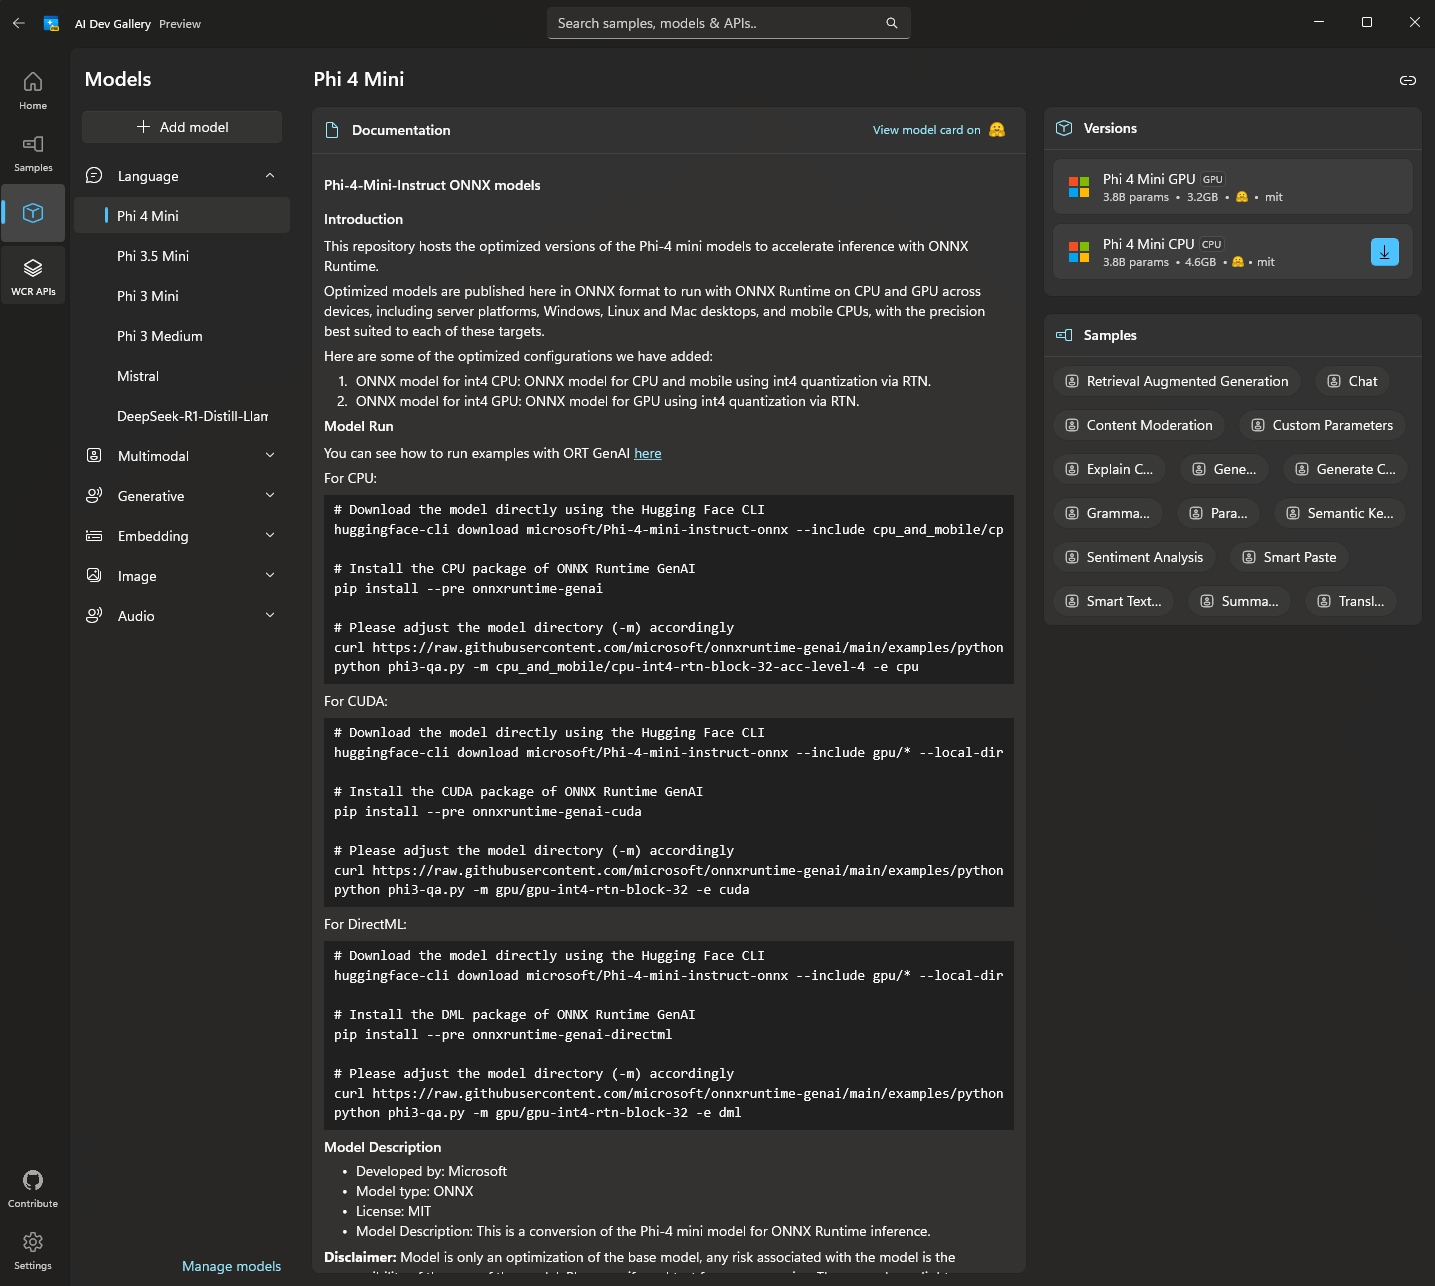Open the Content Moderation sample
The height and width of the screenshot is (1286, 1435).
pos(1139,425)
